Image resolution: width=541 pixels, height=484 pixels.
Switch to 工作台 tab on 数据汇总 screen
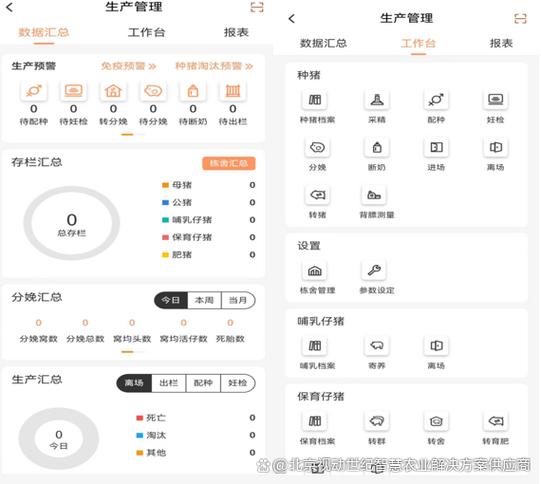pos(146,33)
